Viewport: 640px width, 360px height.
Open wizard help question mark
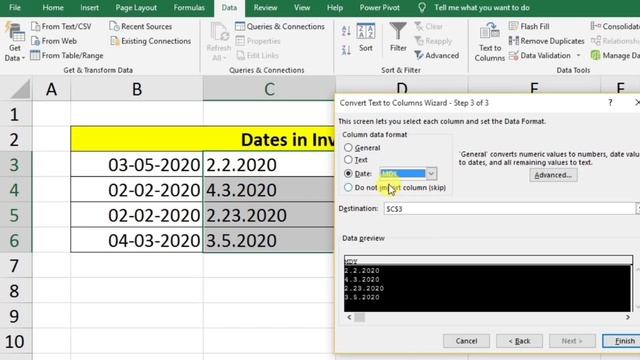[x=610, y=102]
